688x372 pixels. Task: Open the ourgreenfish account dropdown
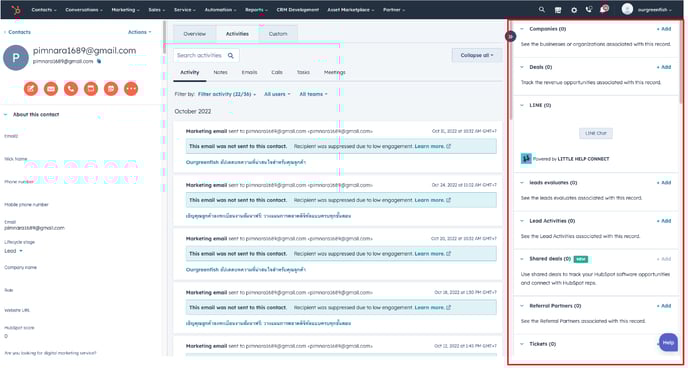pos(655,10)
